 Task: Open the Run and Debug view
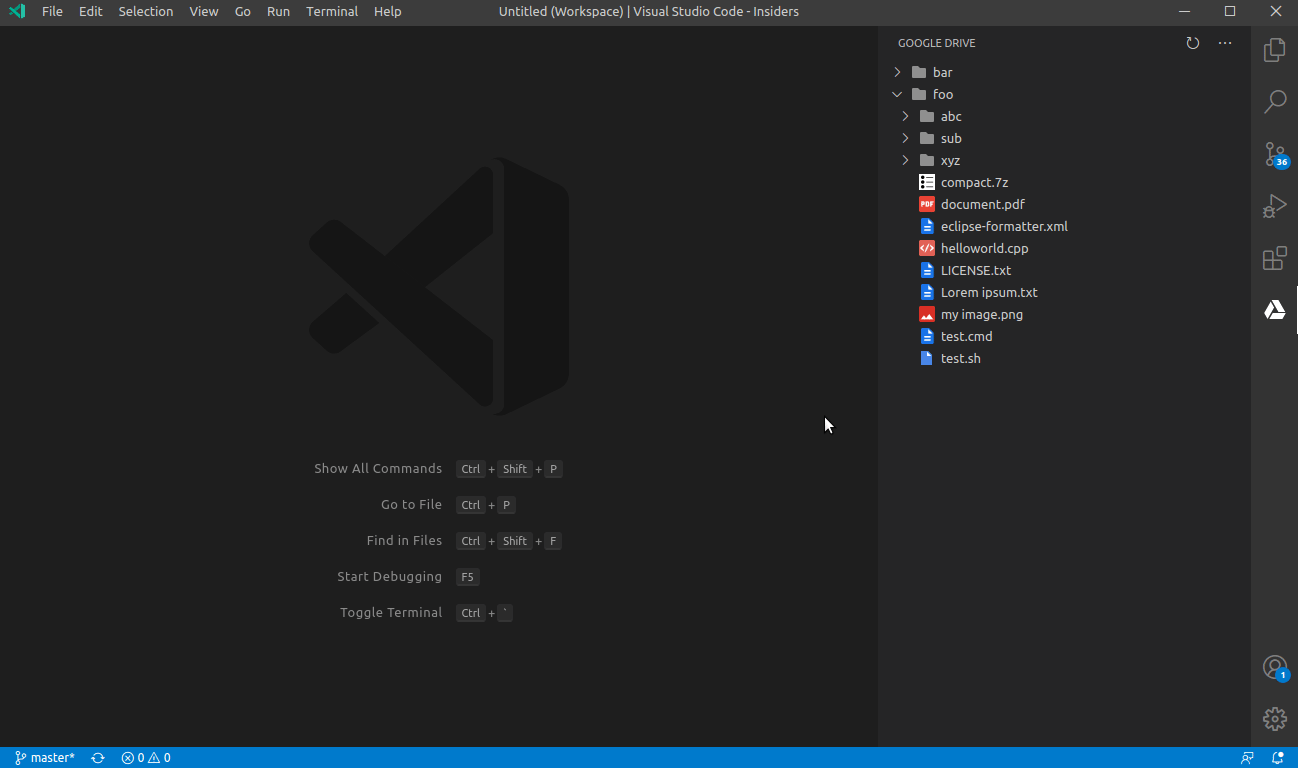(x=1274, y=207)
